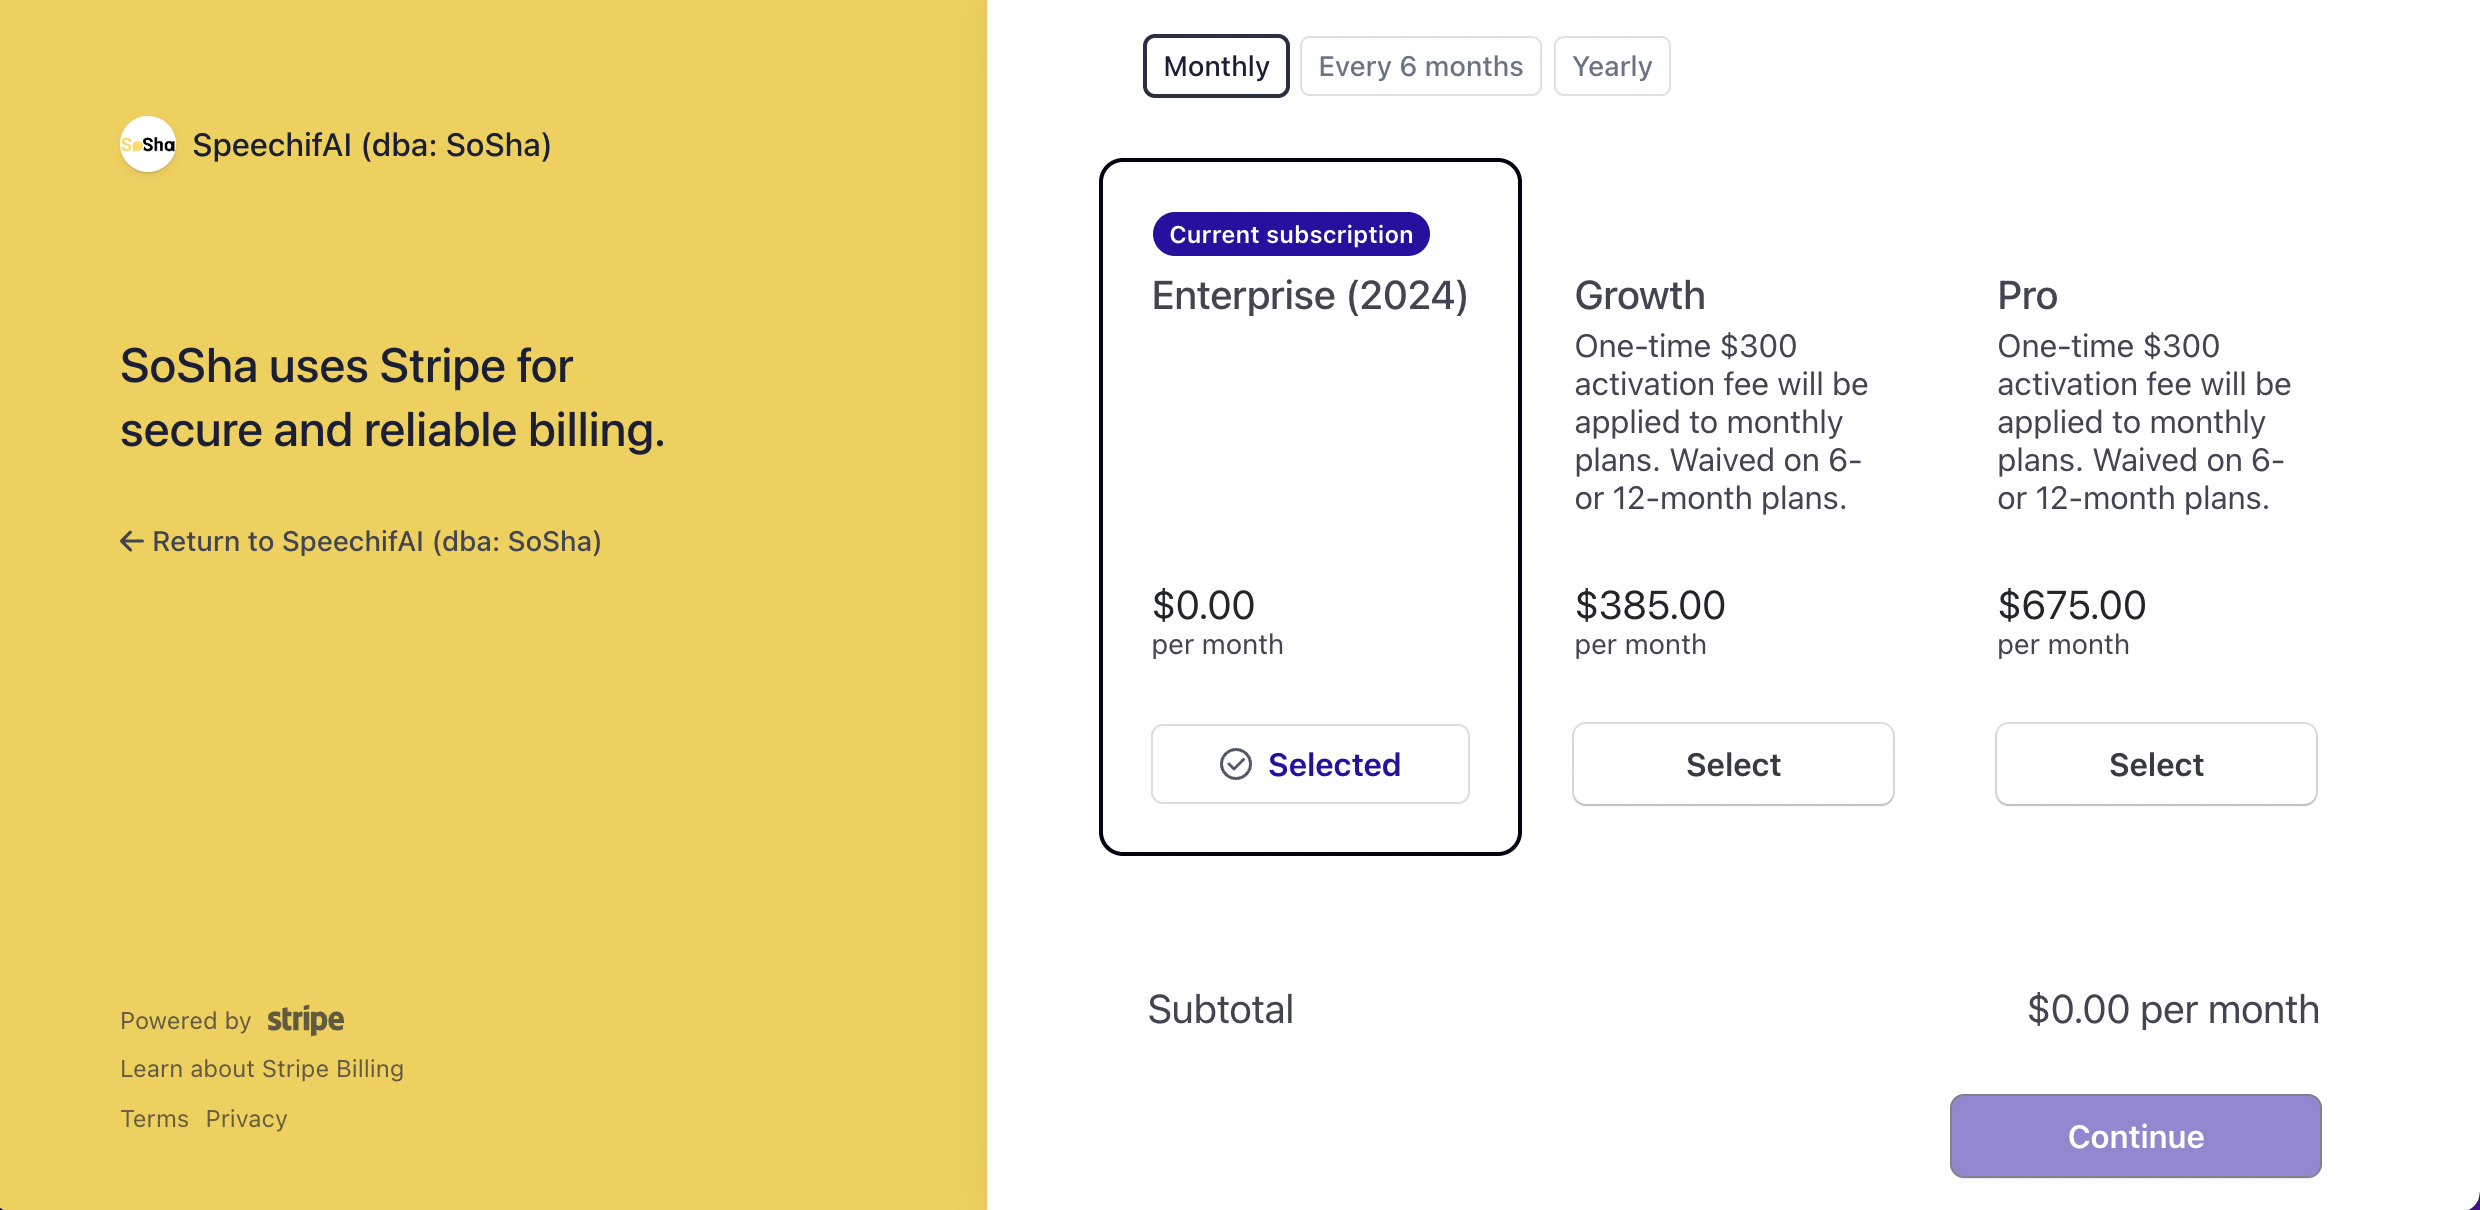
Task: Click the Growth plan heading
Action: [x=1639, y=296]
